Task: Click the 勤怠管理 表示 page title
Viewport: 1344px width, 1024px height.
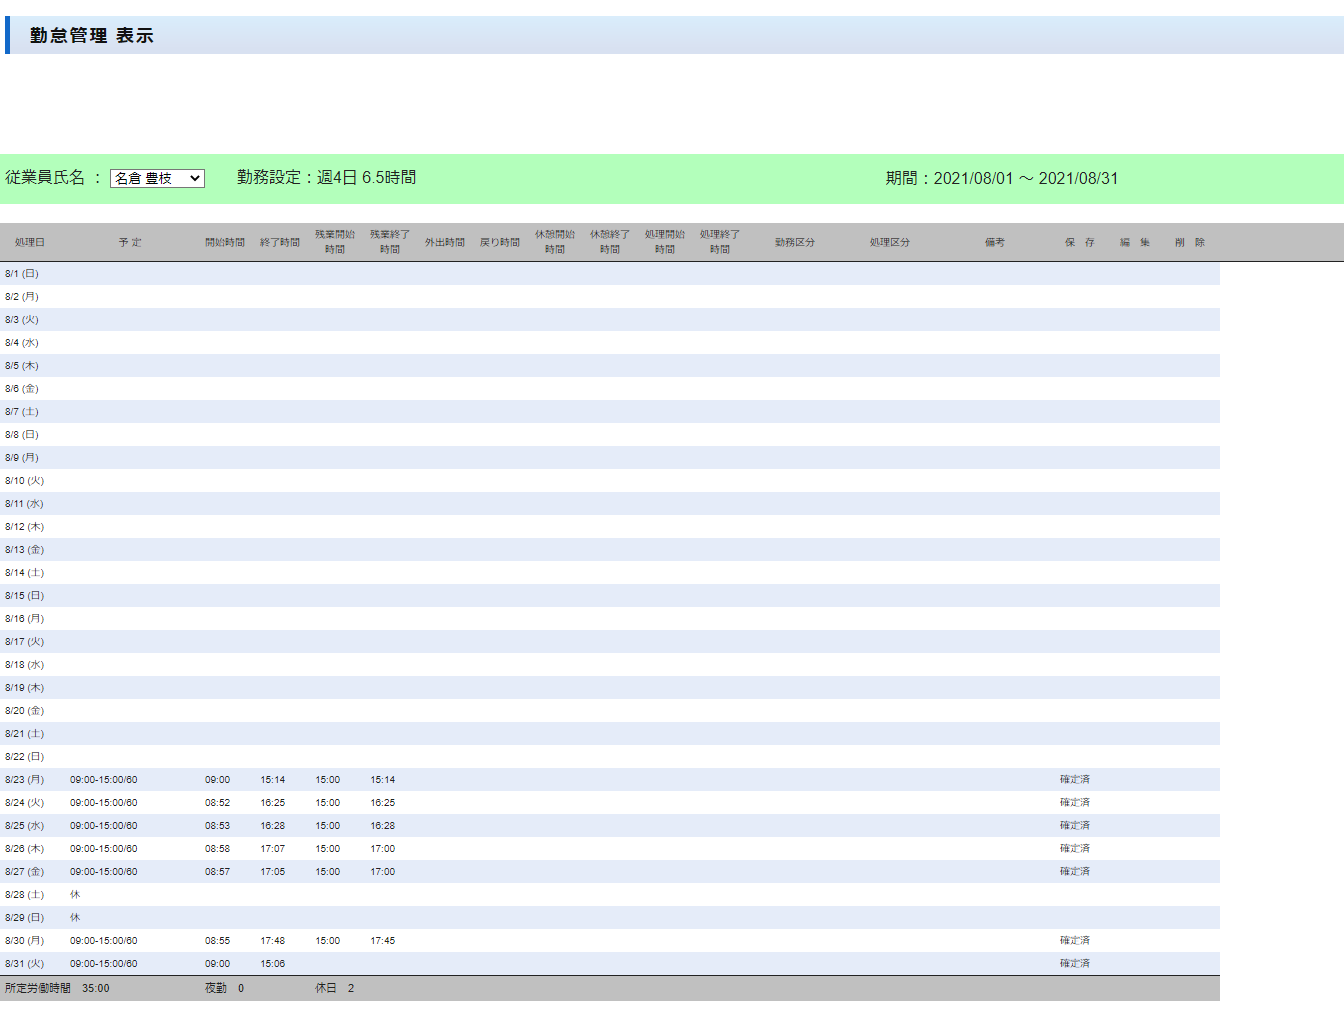Action: pos(91,36)
